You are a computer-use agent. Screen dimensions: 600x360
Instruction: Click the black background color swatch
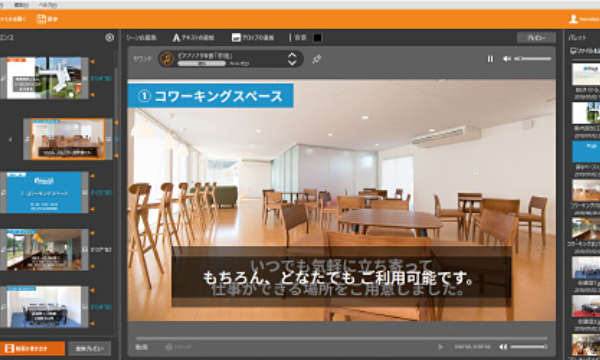[318, 37]
